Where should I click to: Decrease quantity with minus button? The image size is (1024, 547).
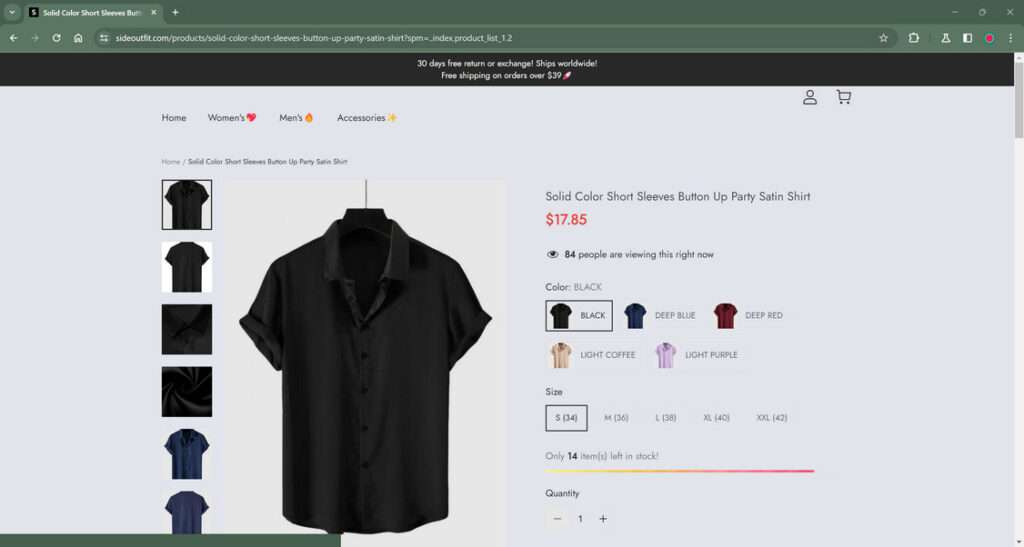[x=557, y=519]
